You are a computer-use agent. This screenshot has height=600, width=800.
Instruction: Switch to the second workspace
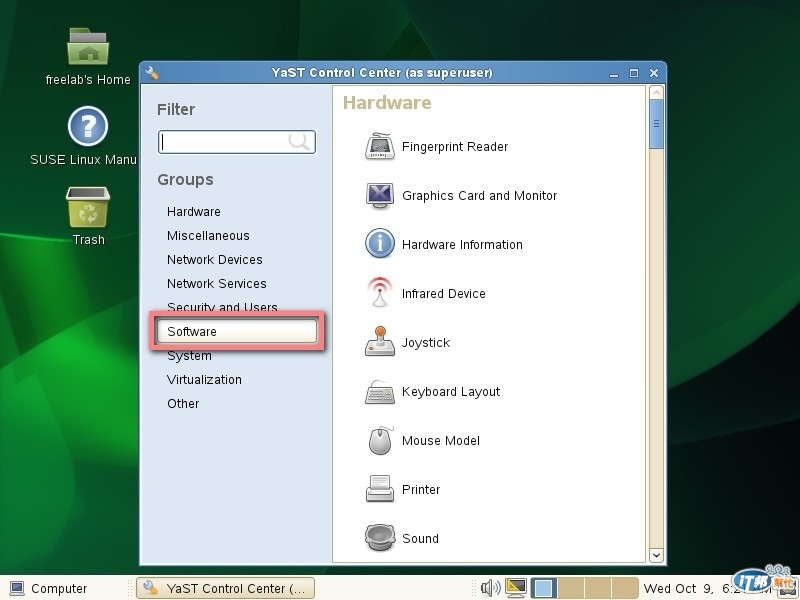(x=571, y=588)
